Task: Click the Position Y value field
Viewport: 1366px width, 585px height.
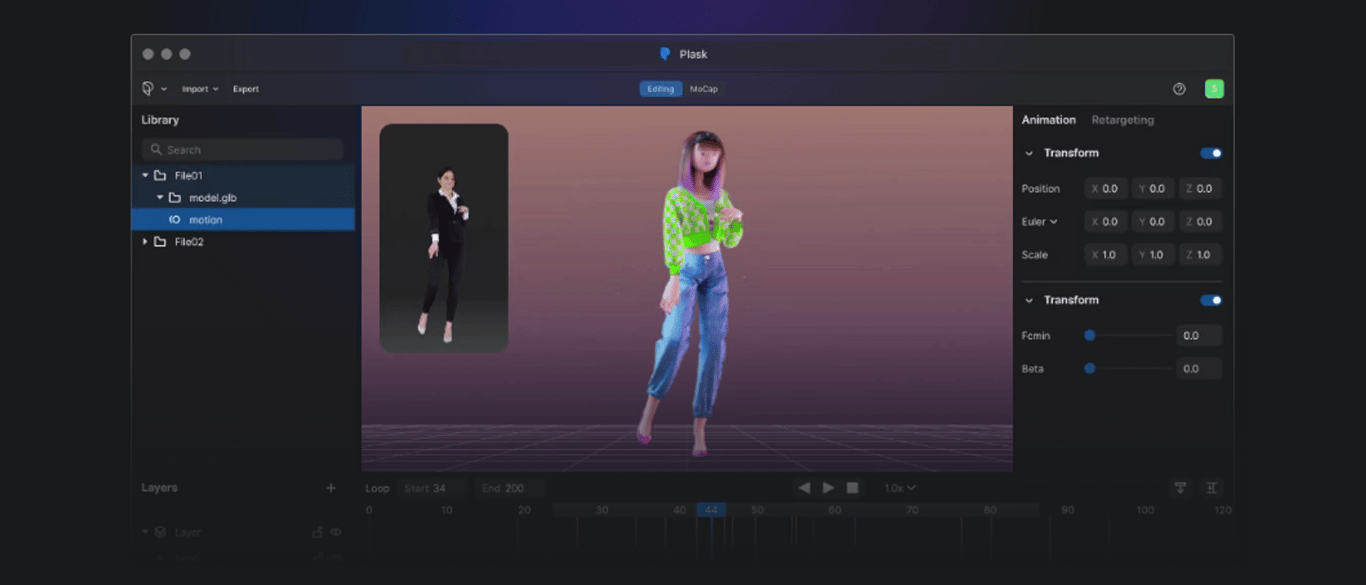Action: point(1153,188)
